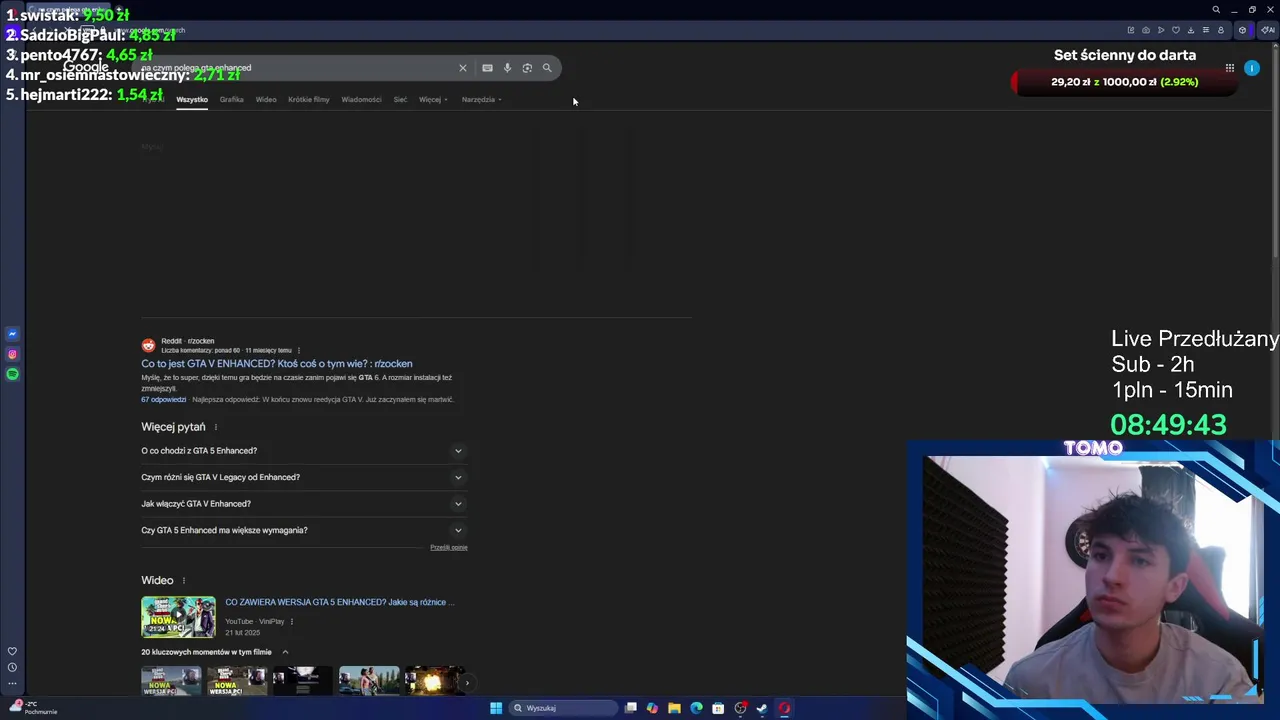Image resolution: width=1280 pixels, height=720 pixels.
Task: Open the Google account avatar
Action: click(1252, 68)
